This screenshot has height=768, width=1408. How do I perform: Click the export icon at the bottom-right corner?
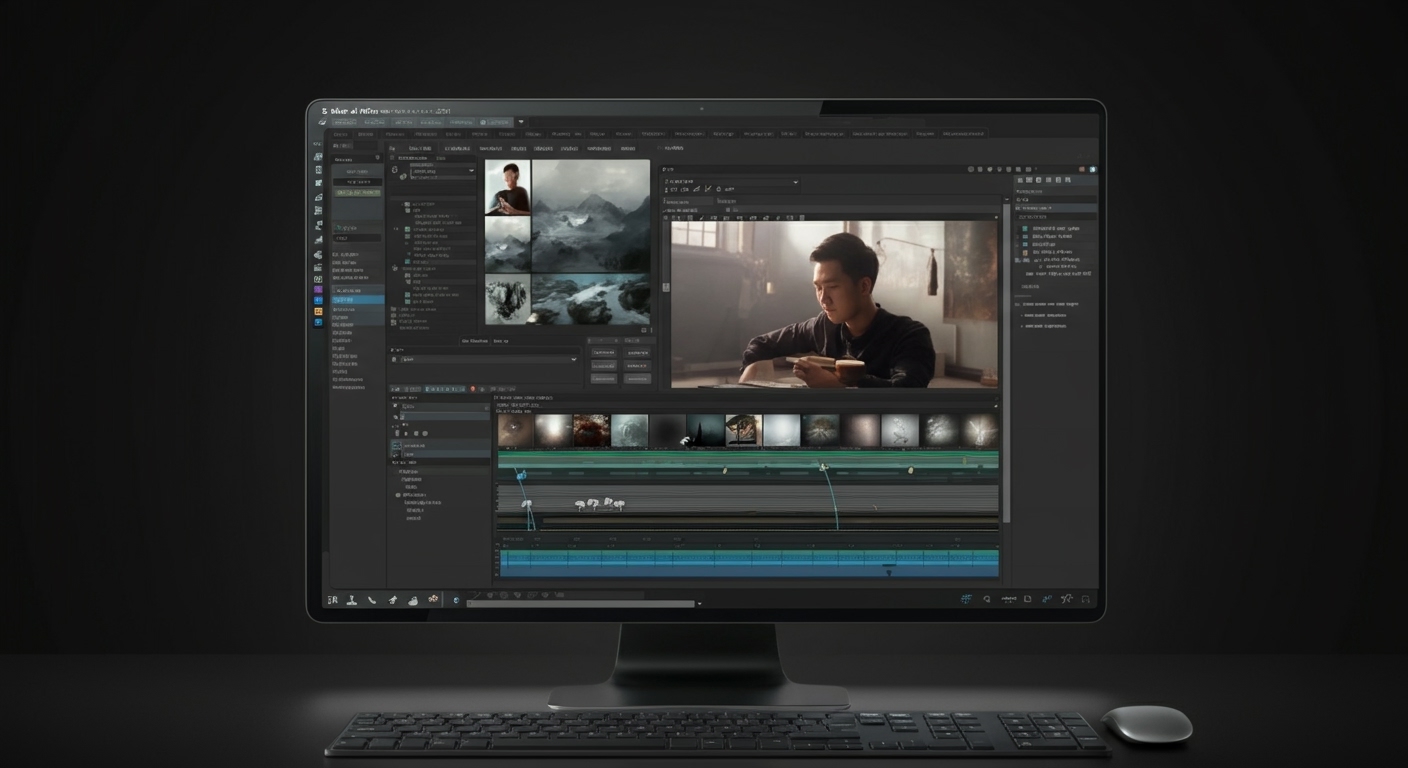pos(1085,599)
